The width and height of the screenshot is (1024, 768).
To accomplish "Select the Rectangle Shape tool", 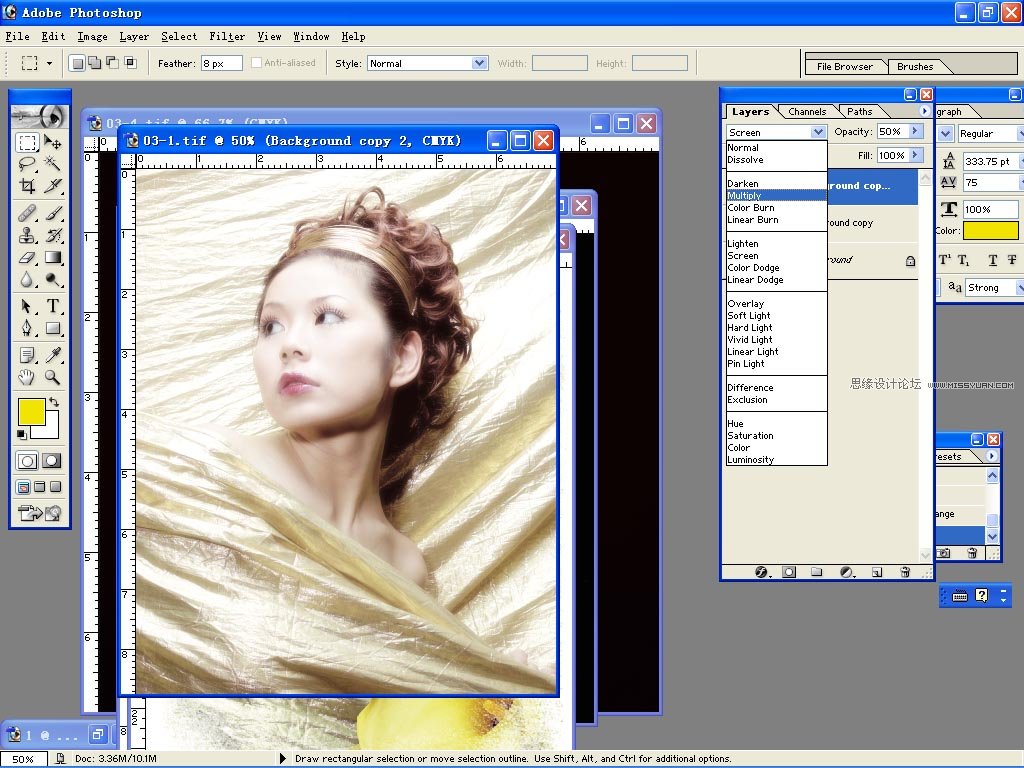I will [x=53, y=328].
